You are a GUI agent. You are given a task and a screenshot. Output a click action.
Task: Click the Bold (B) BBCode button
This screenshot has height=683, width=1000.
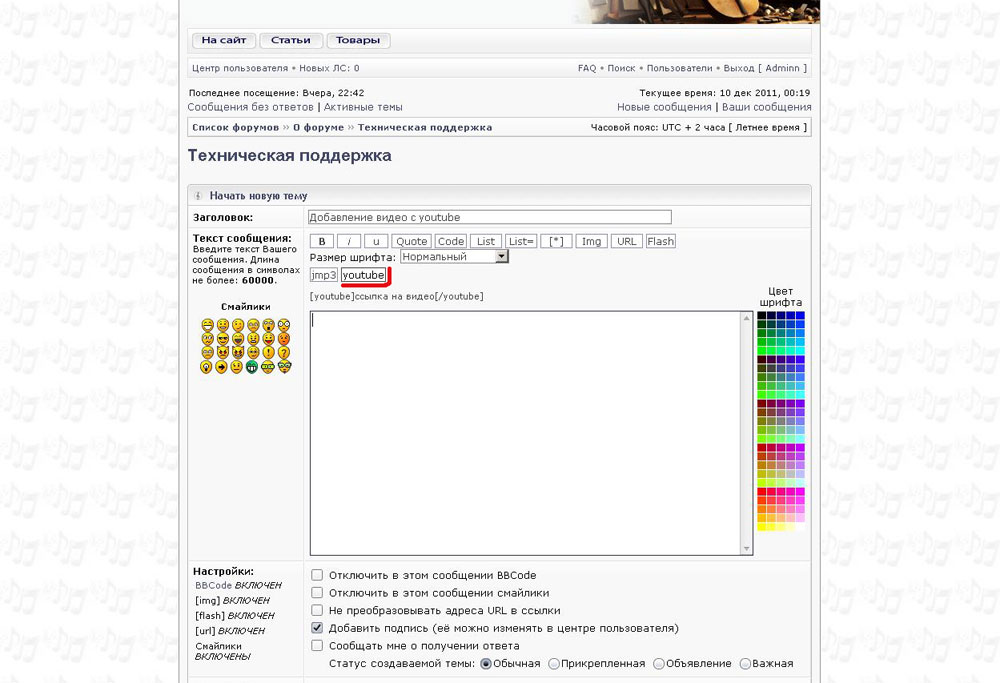[x=322, y=241]
